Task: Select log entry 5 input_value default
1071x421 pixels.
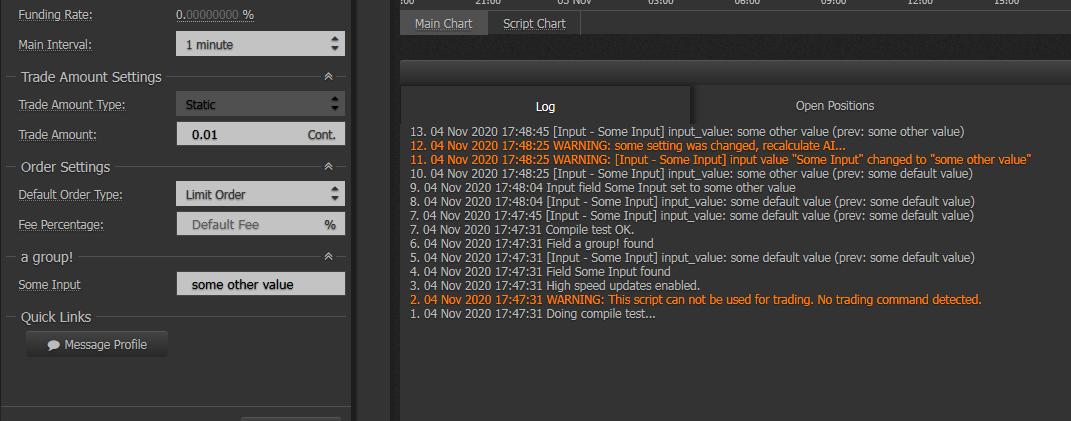Action: point(692,258)
